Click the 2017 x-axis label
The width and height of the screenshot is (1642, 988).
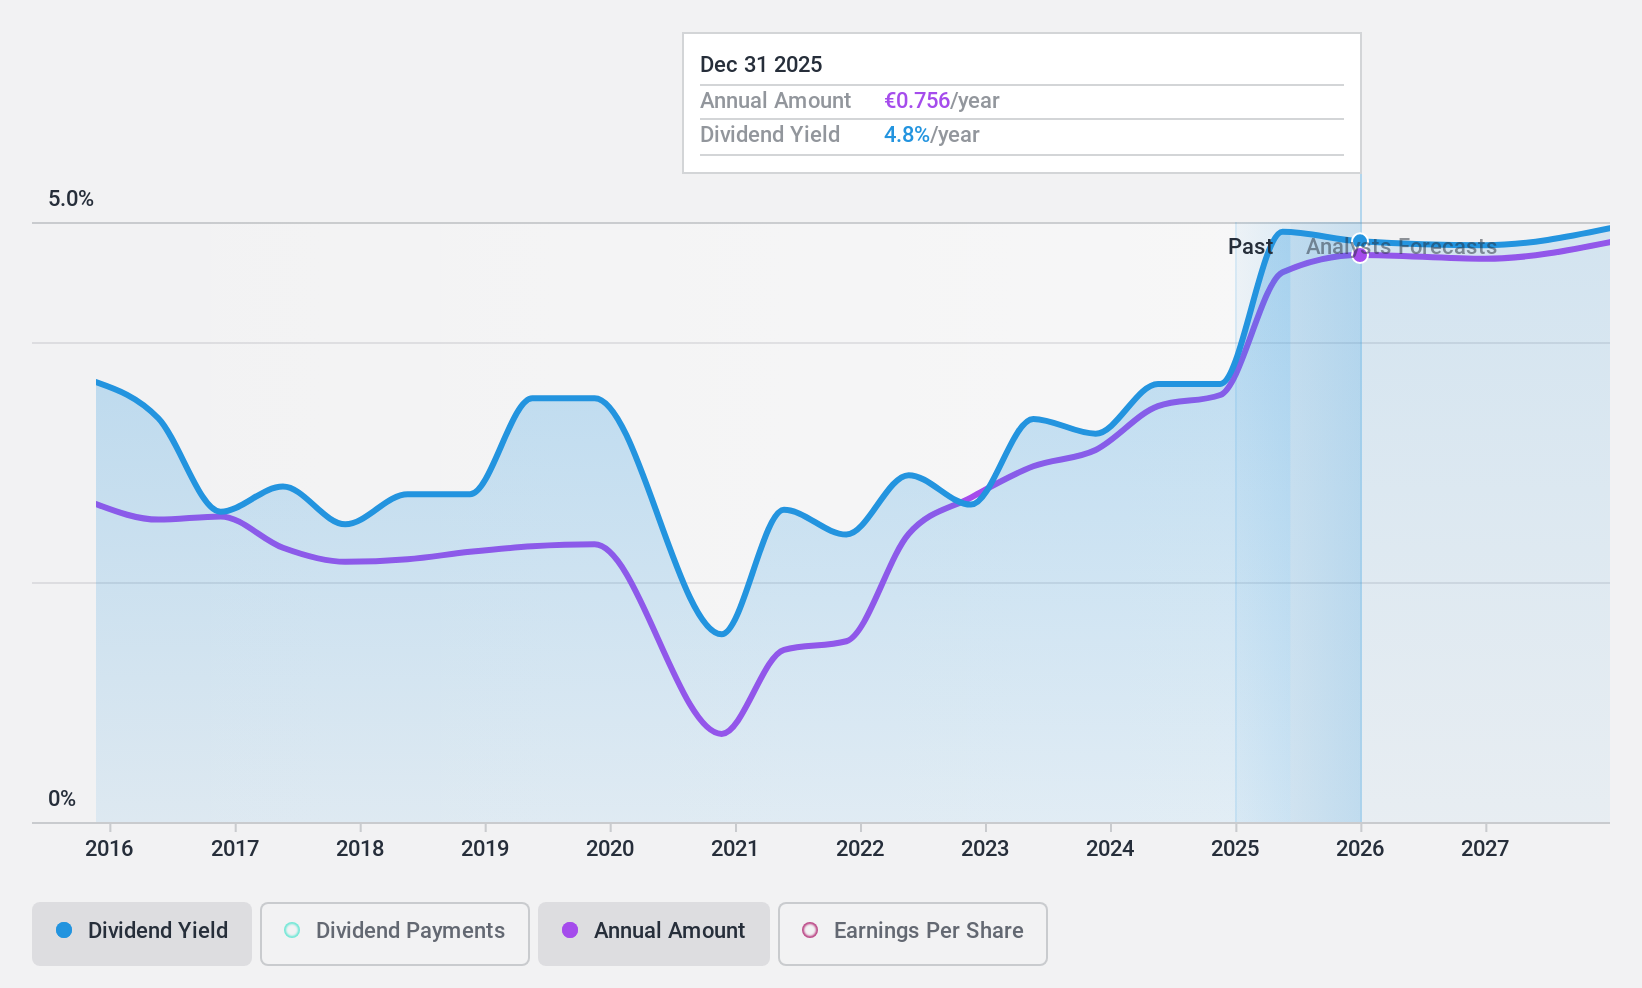tap(235, 849)
